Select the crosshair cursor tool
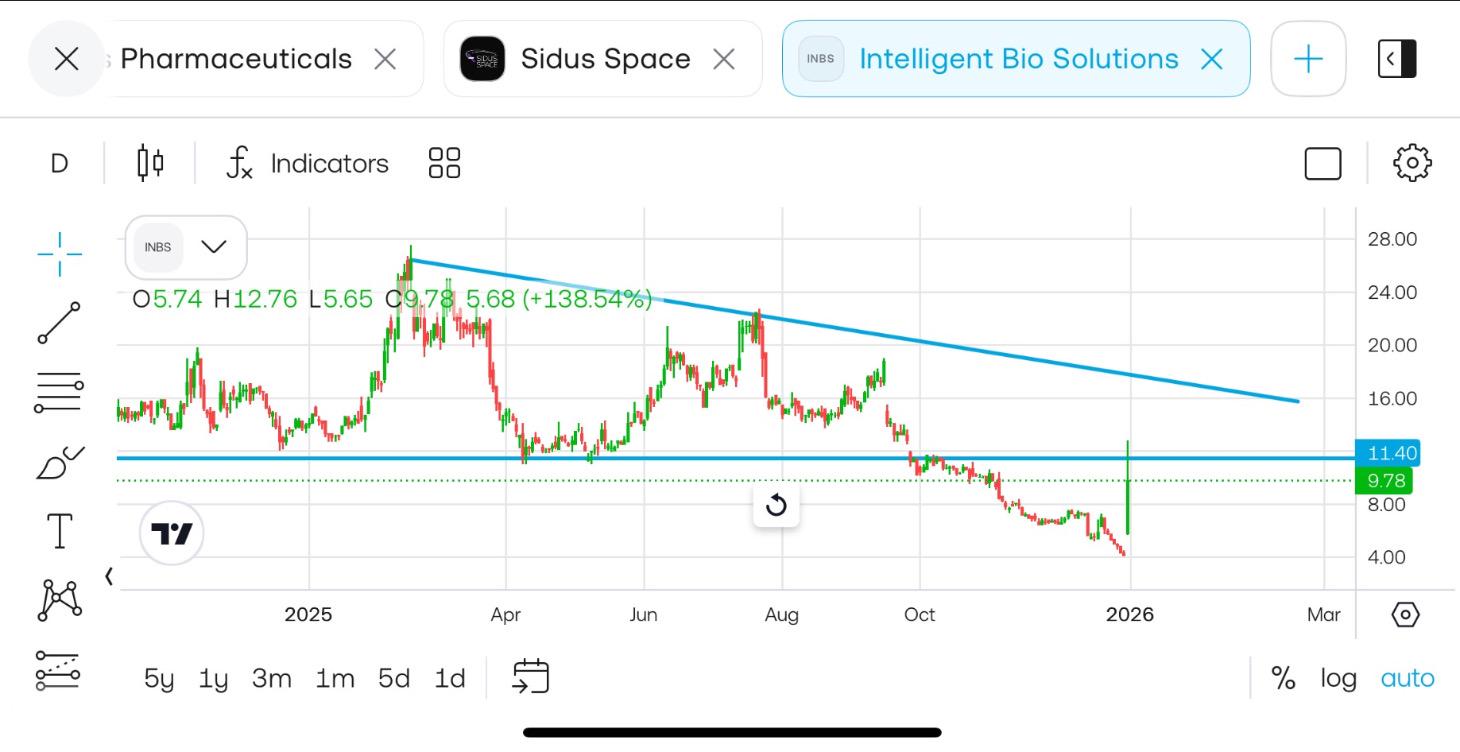 59,254
